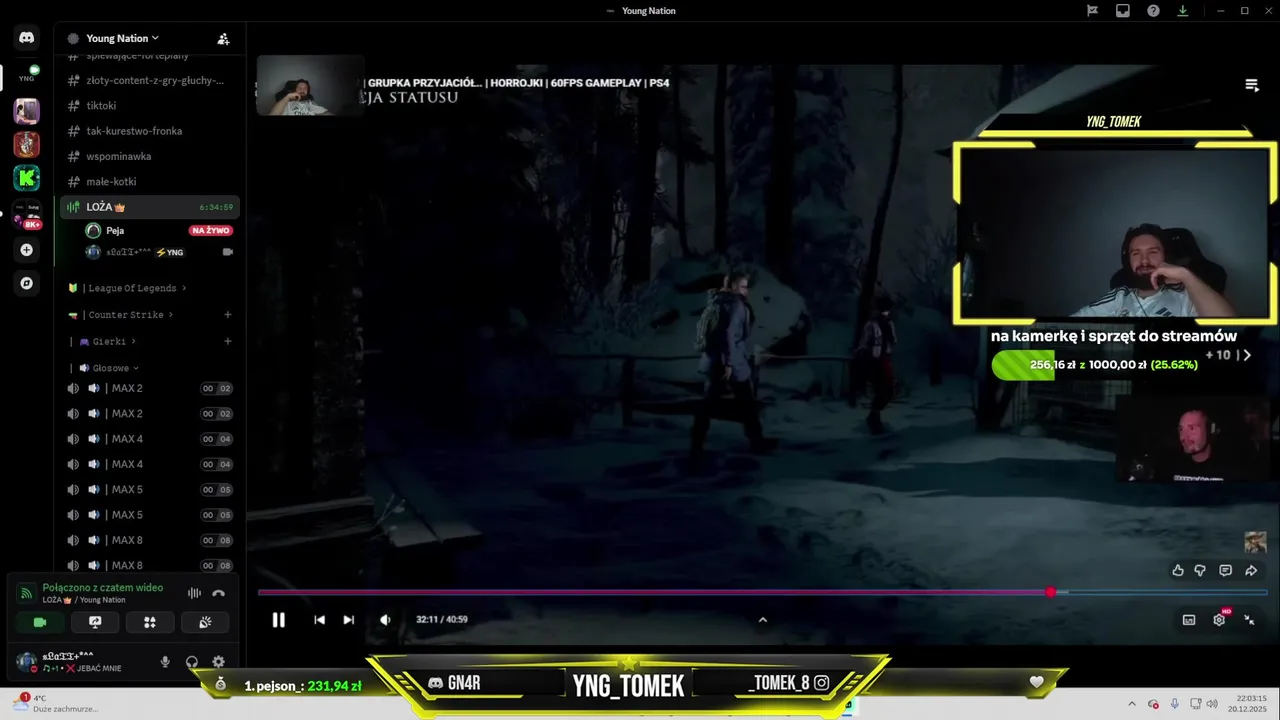Open the weather widget on Windows taskbar
This screenshot has height=720, width=1280.
coord(55,703)
